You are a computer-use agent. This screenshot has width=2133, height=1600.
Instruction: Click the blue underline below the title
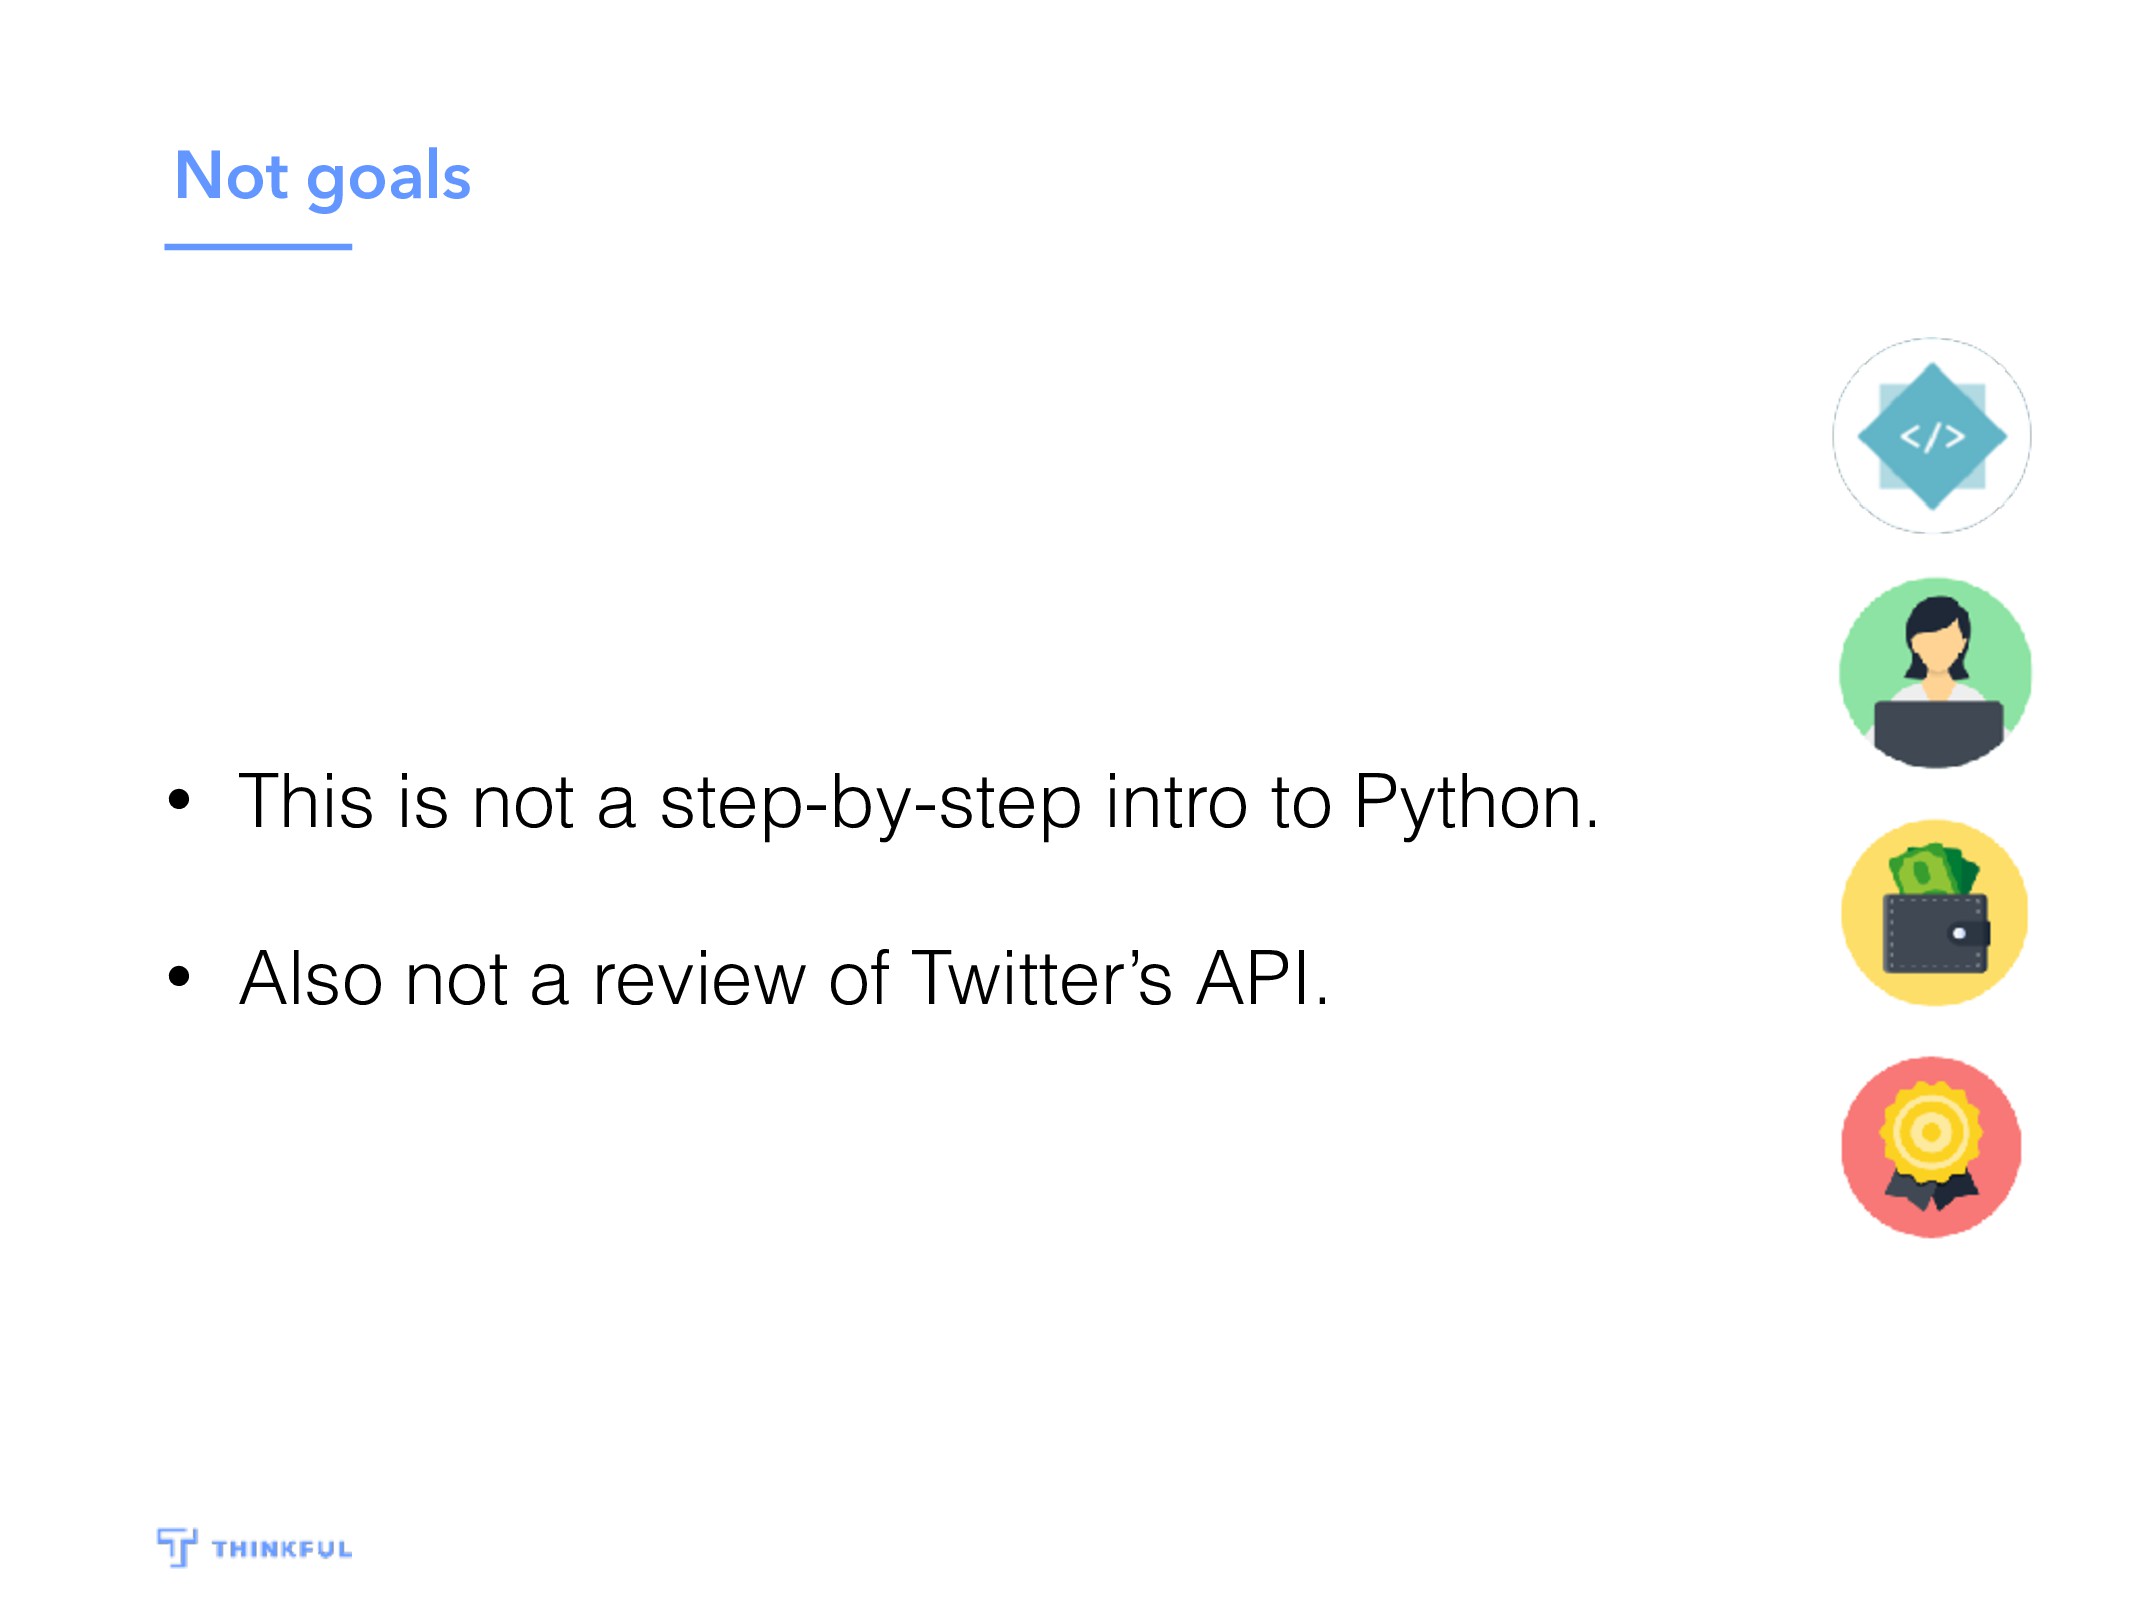coord(258,246)
